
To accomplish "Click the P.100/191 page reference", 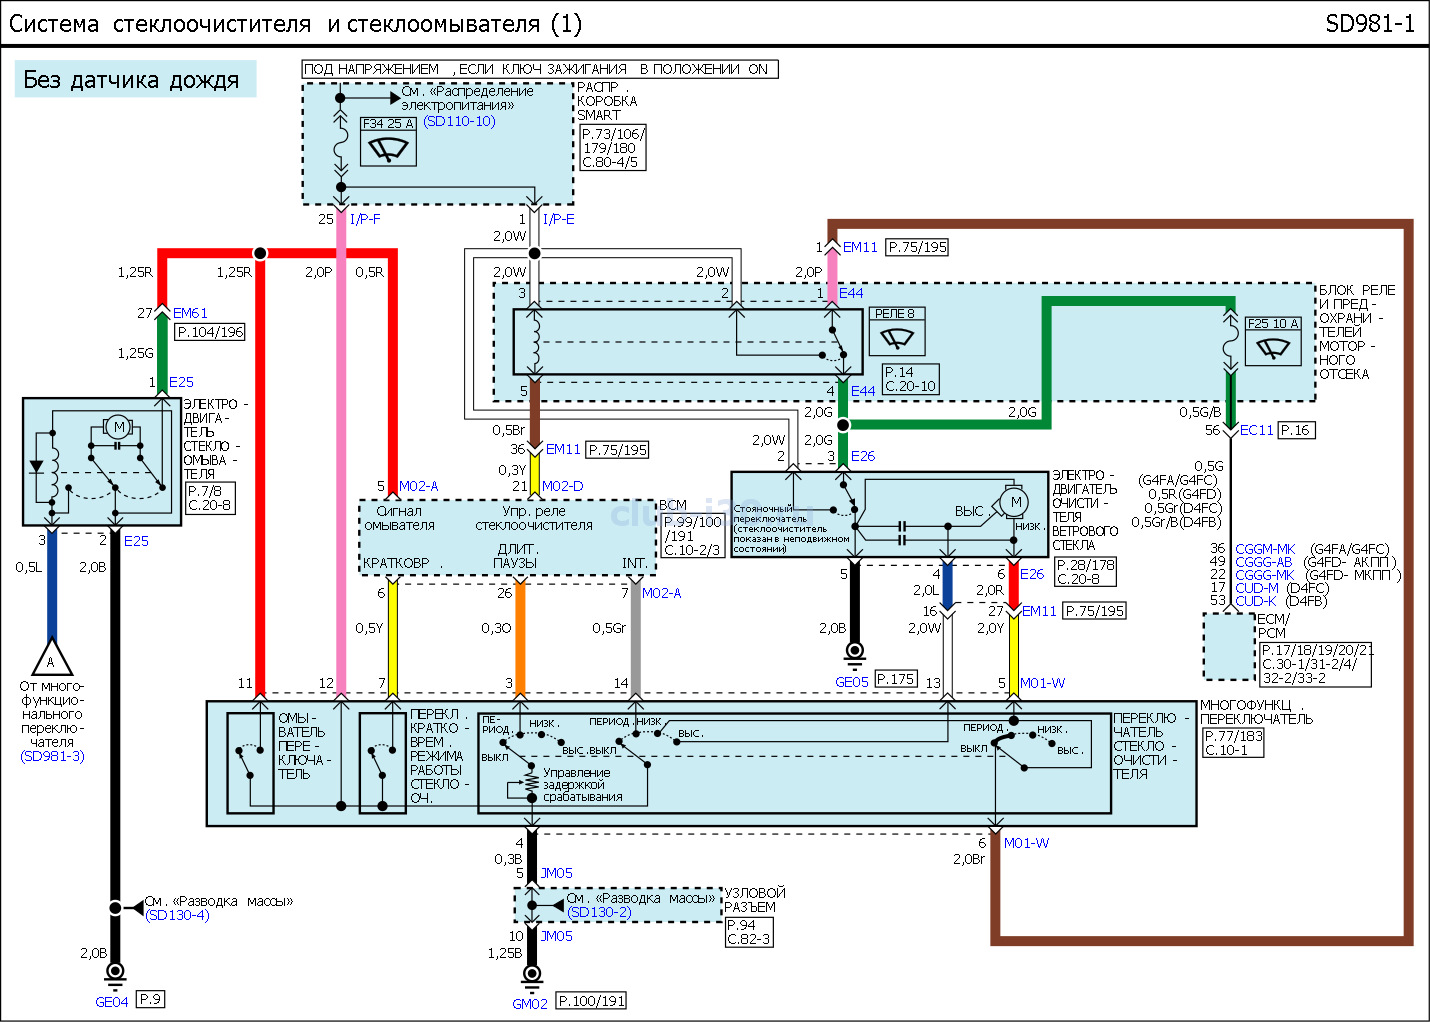I will click(x=591, y=1001).
